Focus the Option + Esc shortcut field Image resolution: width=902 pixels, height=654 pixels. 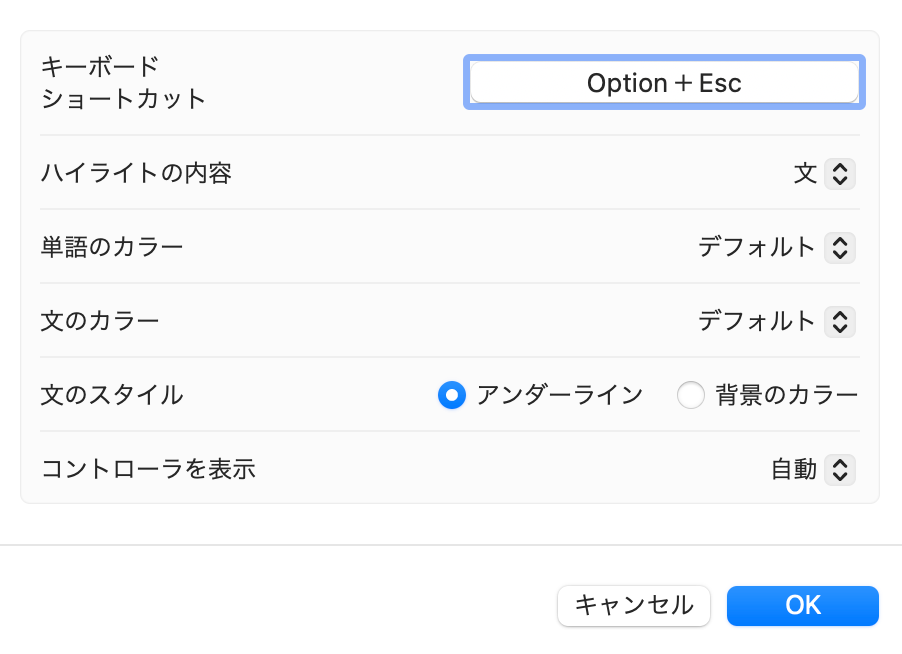pyautogui.click(x=664, y=83)
